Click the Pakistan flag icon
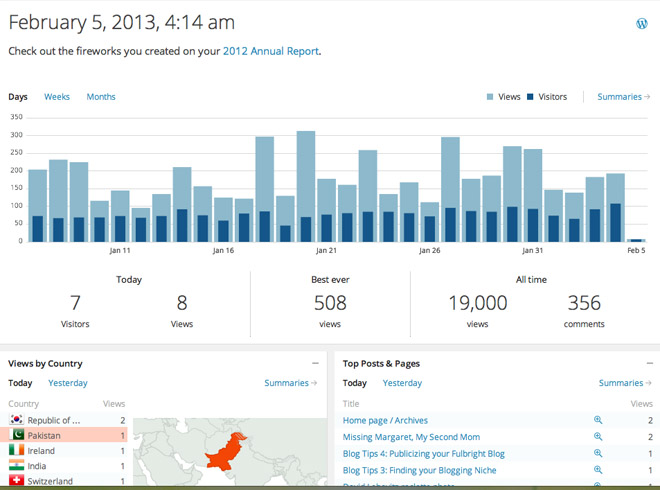The width and height of the screenshot is (660, 490). coord(16,436)
